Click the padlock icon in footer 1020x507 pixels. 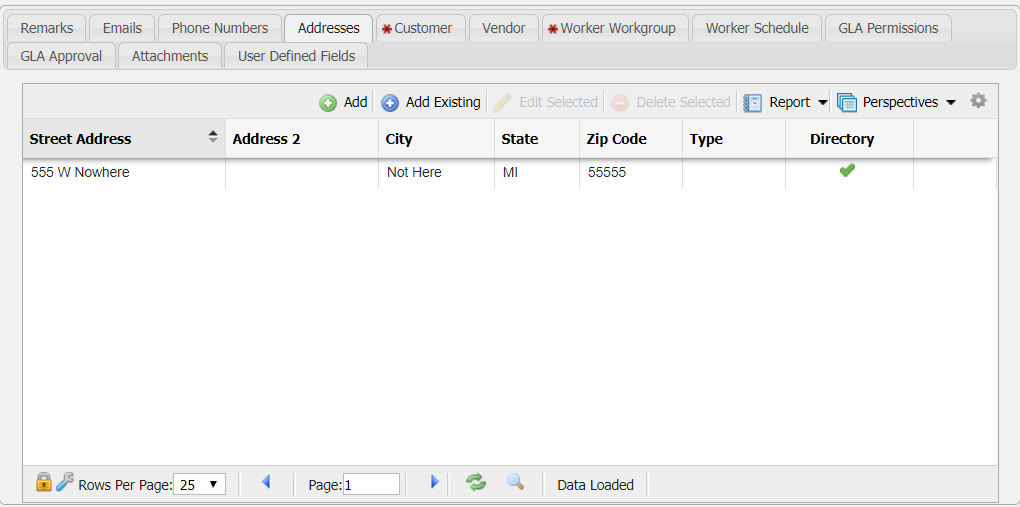43,483
